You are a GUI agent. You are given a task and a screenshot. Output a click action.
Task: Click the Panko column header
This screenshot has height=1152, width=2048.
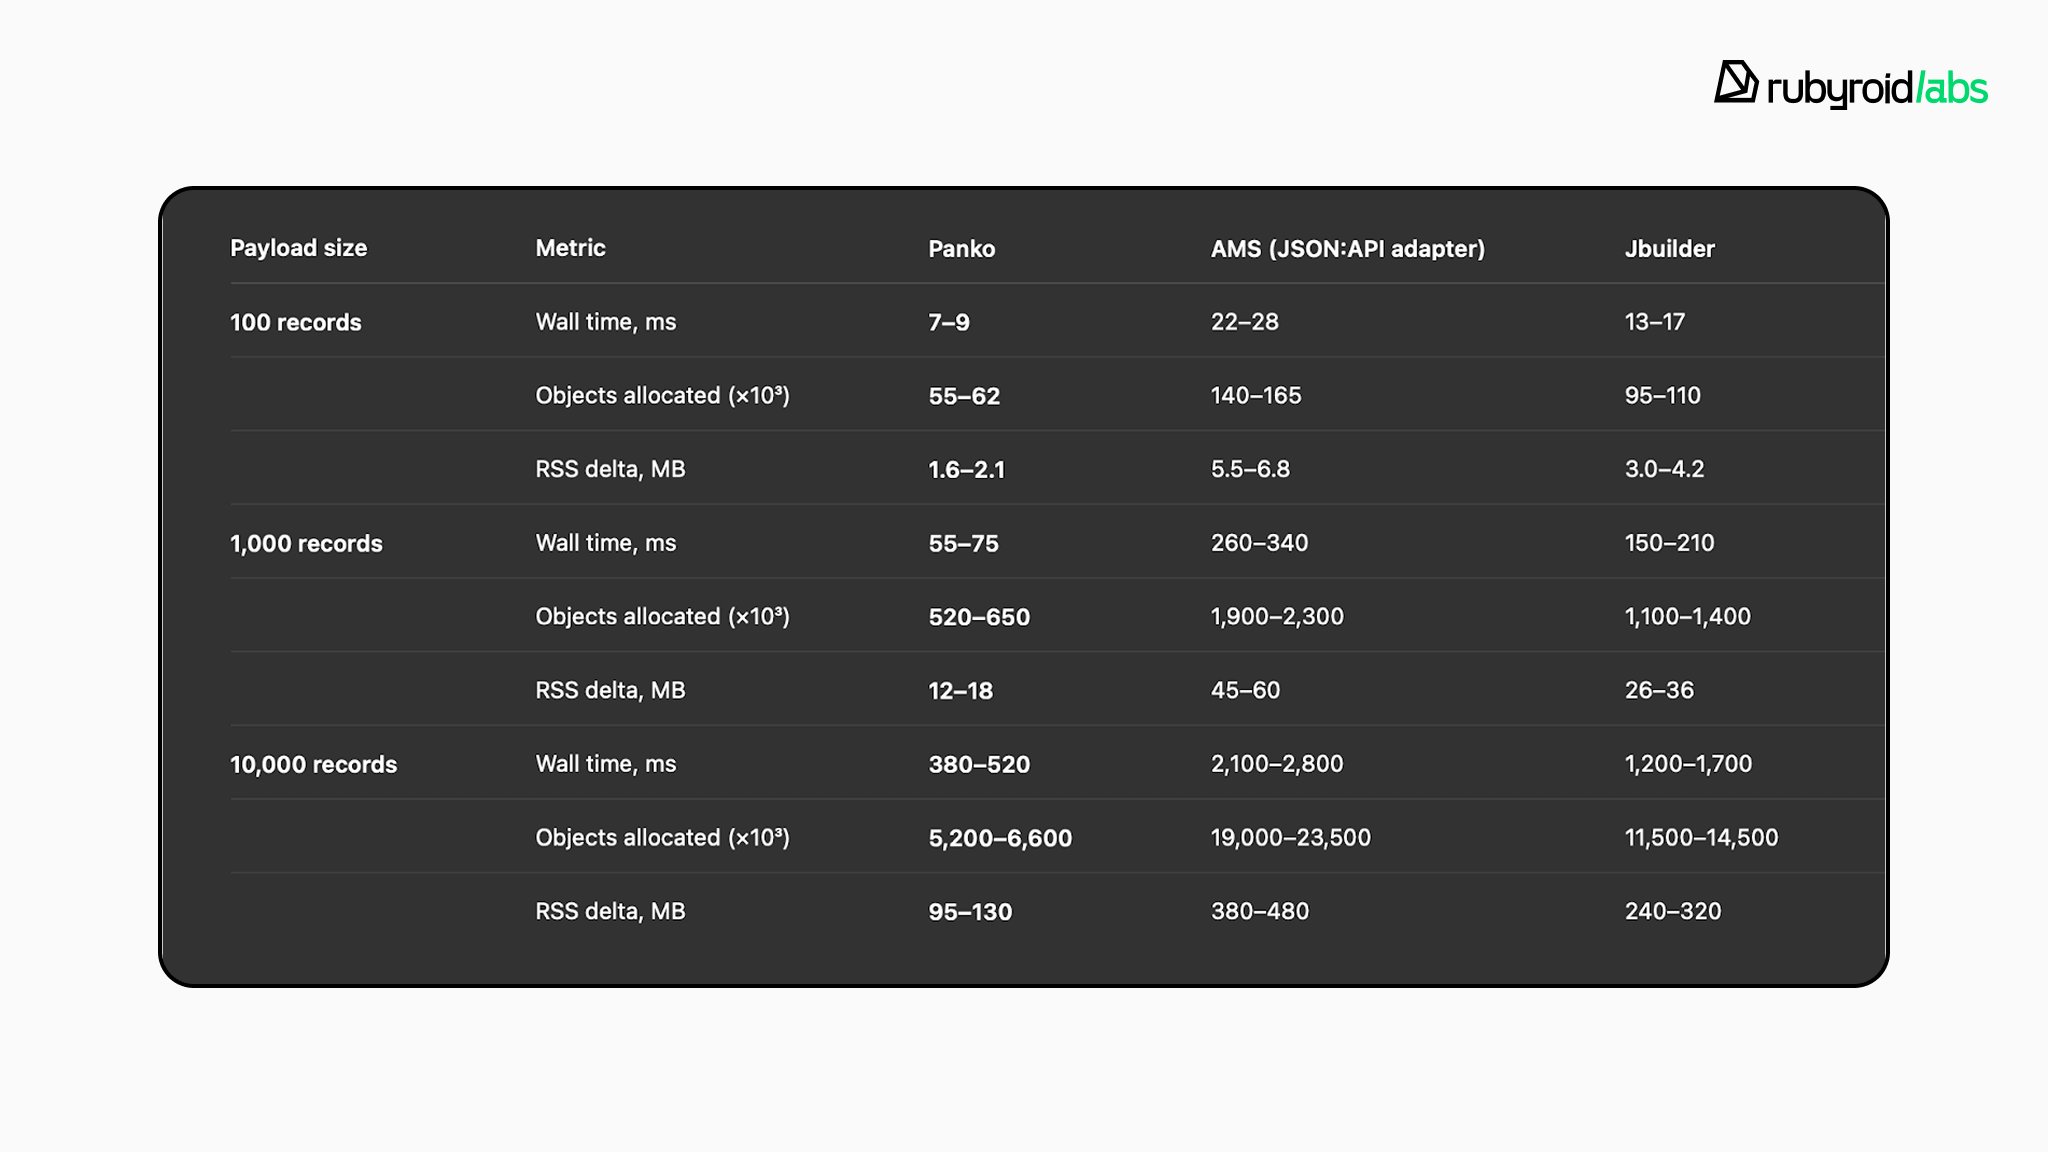click(961, 249)
